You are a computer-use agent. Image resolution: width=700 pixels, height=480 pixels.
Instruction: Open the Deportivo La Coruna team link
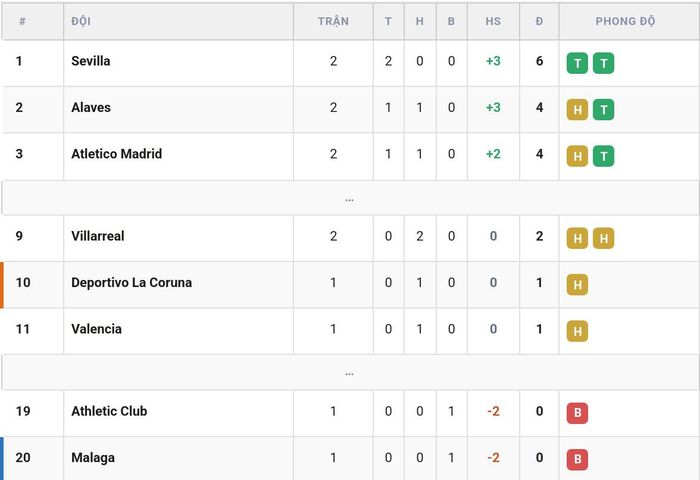[x=132, y=282]
